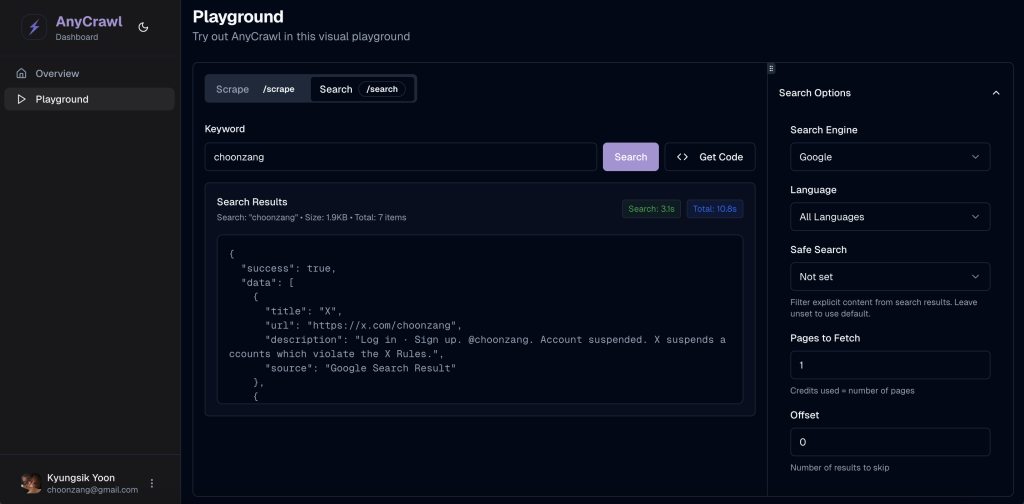Open the Safe Search dropdown
Viewport: 1024px width, 504px height.
click(x=890, y=277)
